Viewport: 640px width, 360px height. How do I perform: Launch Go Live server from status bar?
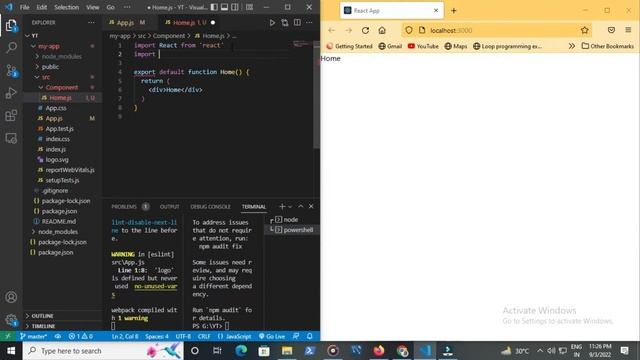(x=272, y=336)
